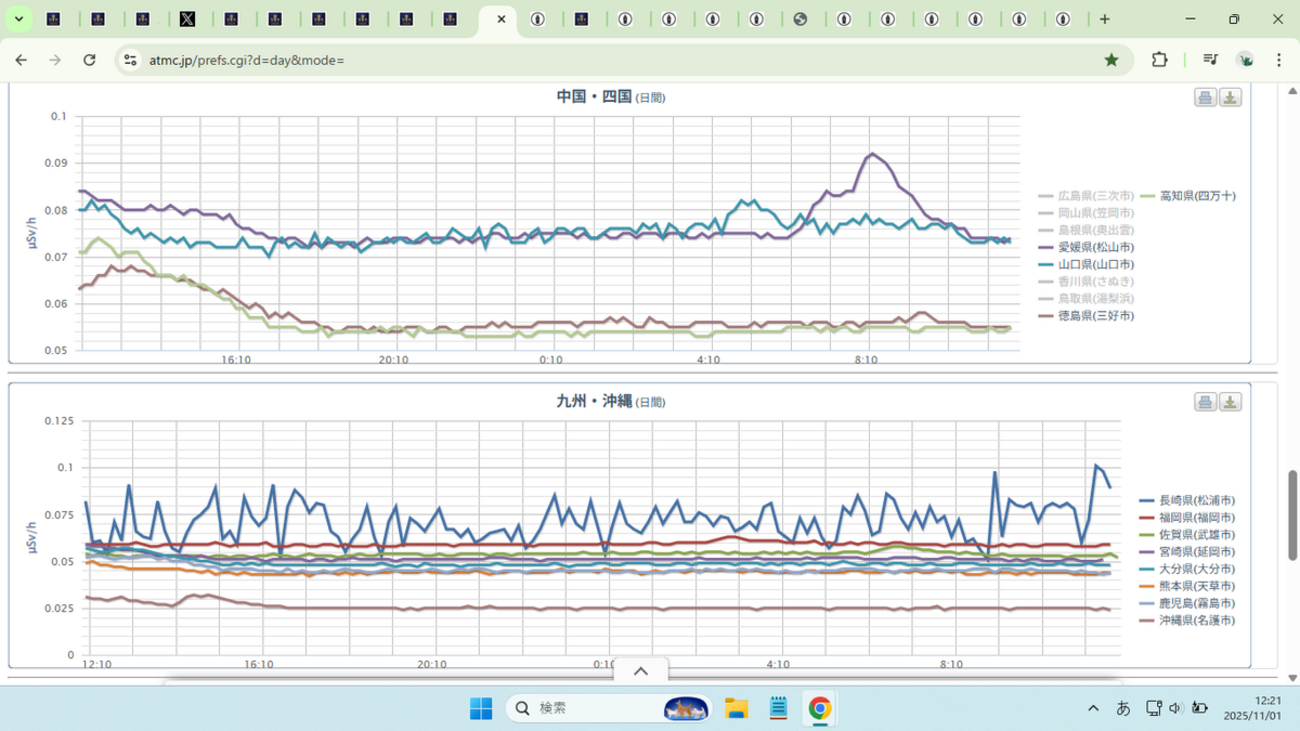Print the 中国・四国 chart
This screenshot has width=1300, height=731.
pyautogui.click(x=1205, y=97)
